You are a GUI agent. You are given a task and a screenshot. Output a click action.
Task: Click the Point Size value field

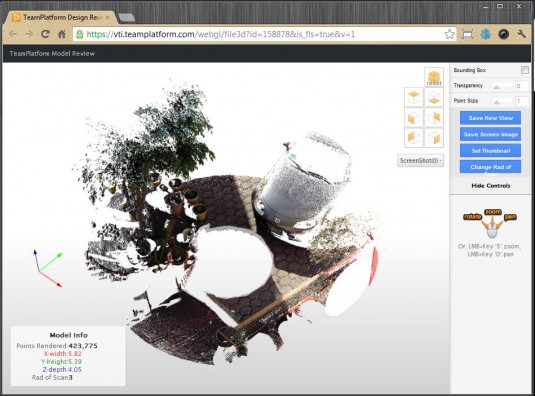click(521, 101)
